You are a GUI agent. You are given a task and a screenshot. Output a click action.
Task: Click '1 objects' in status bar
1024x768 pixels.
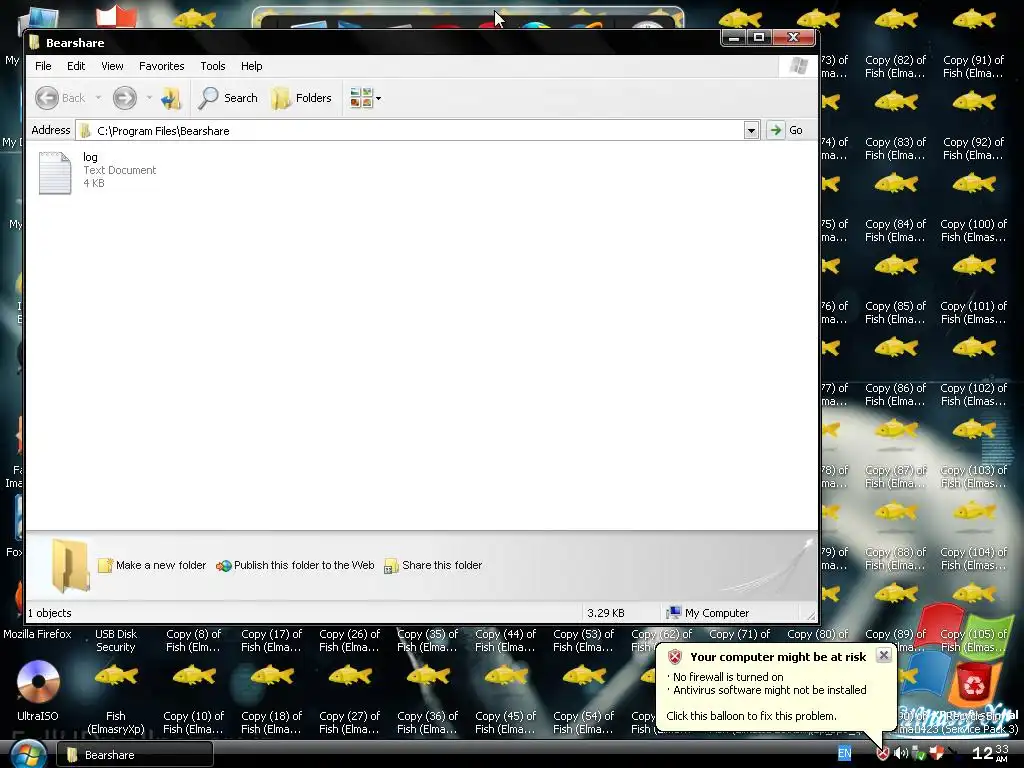pos(50,613)
